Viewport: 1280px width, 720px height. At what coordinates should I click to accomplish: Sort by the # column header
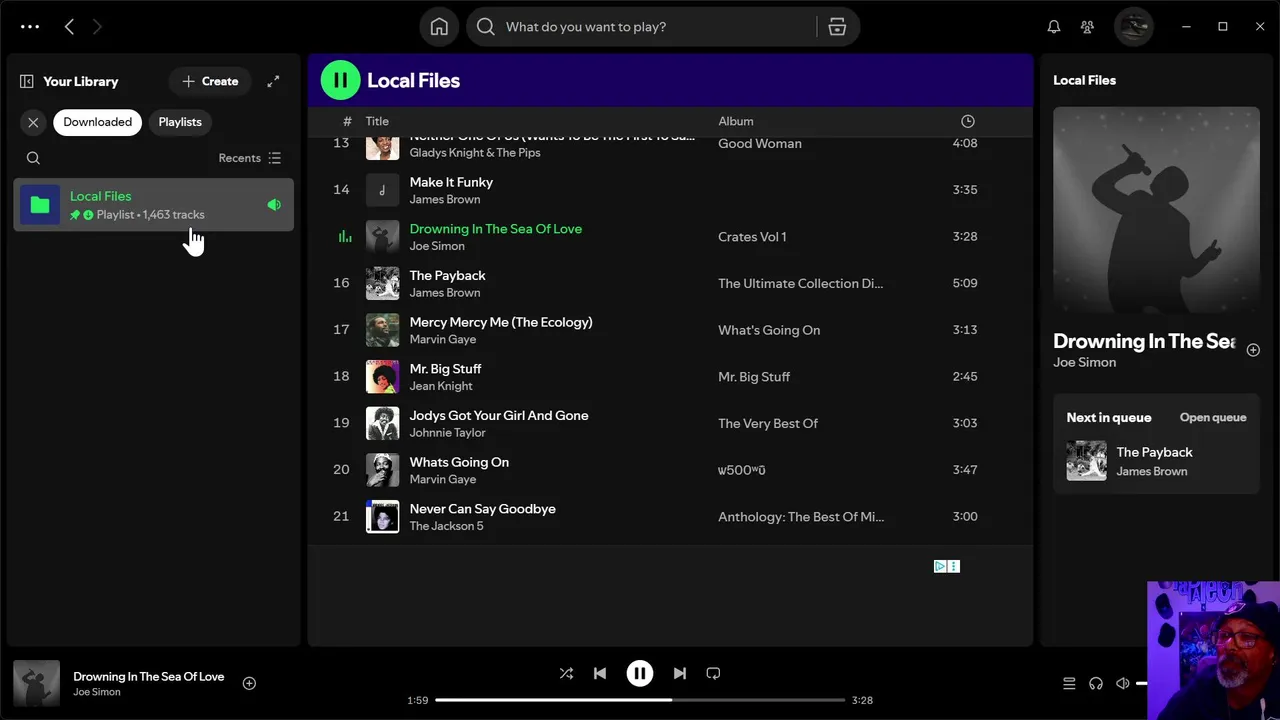coord(347,121)
